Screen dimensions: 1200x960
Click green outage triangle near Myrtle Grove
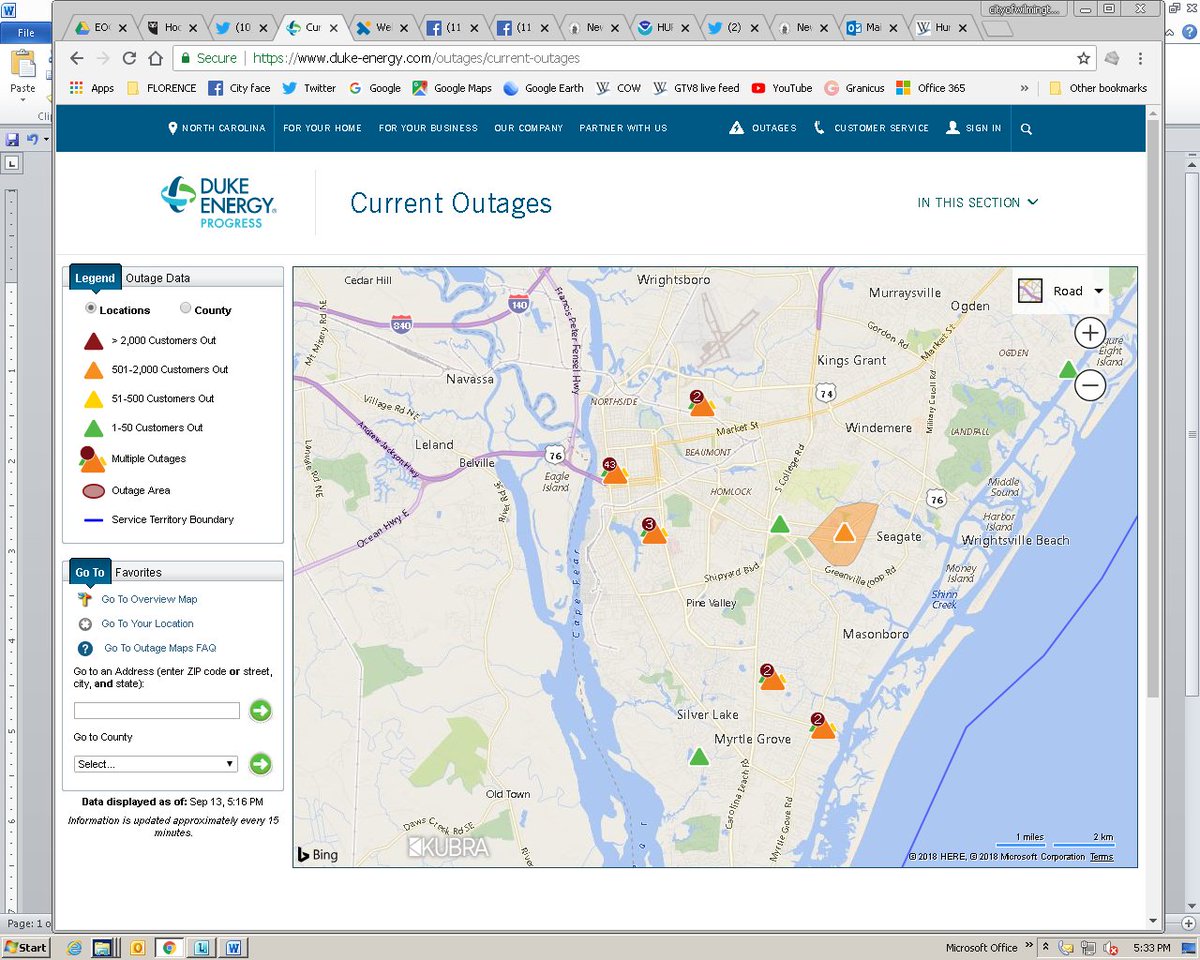pos(699,756)
